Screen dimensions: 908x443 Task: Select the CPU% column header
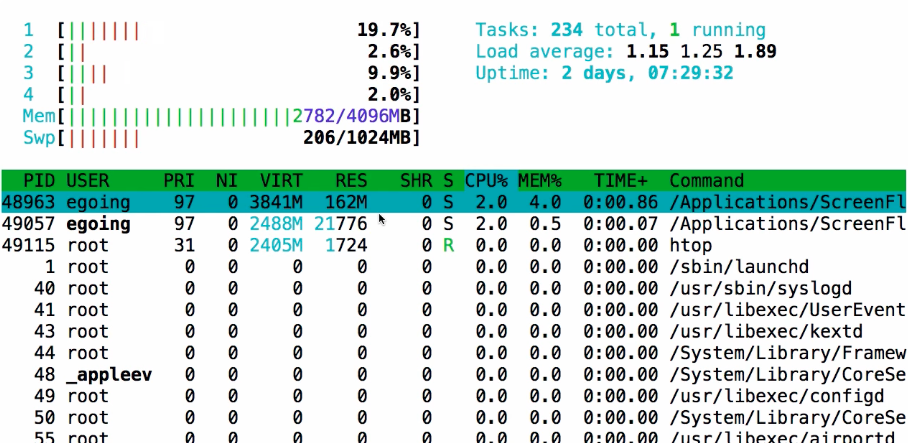[486, 181]
